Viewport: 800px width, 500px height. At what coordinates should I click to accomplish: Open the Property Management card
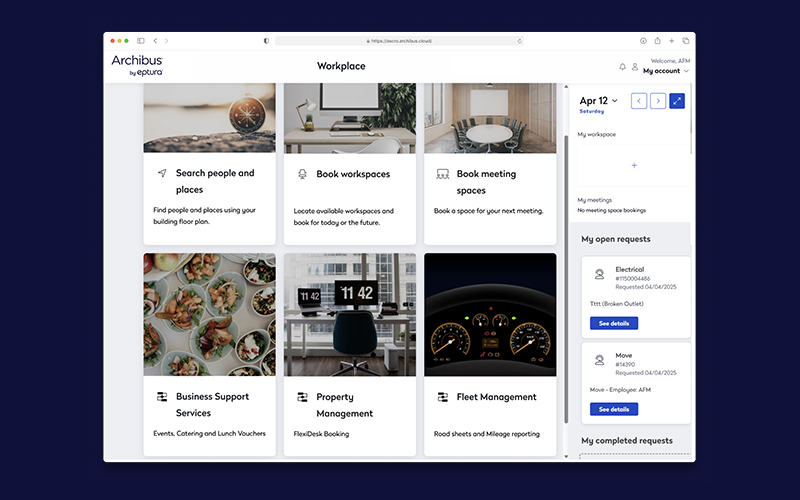click(349, 355)
